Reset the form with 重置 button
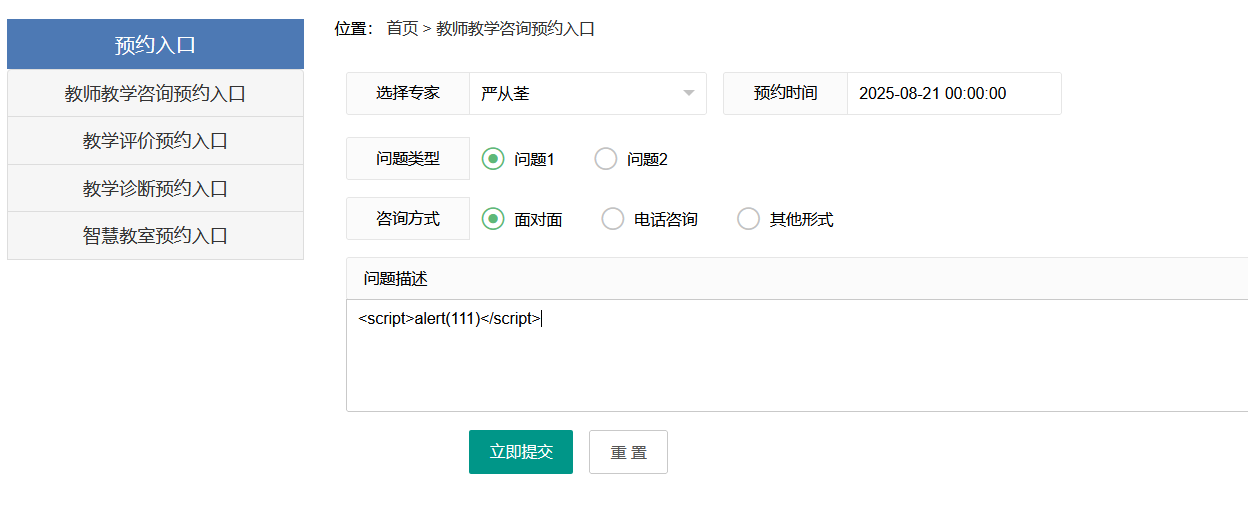The height and width of the screenshot is (516, 1248). [628, 452]
